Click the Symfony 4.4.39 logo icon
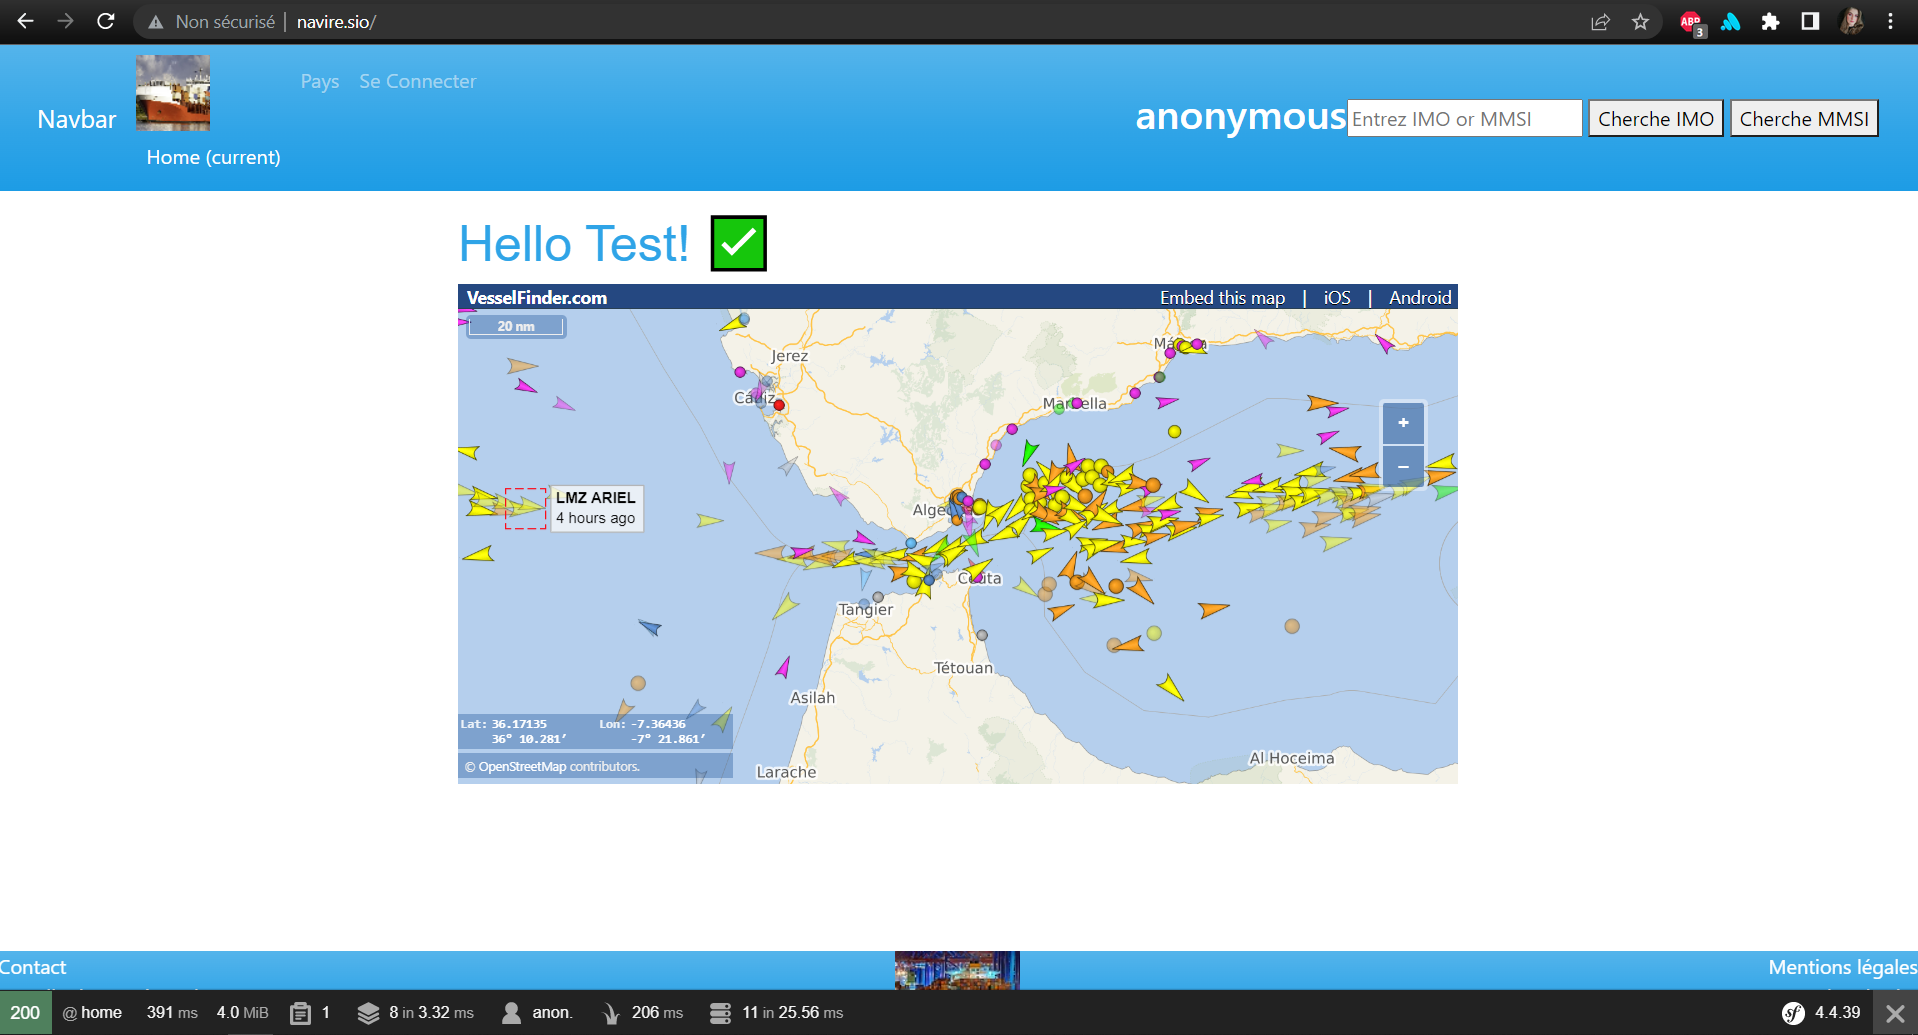Image resolution: width=1918 pixels, height=1035 pixels. pos(1793,1013)
